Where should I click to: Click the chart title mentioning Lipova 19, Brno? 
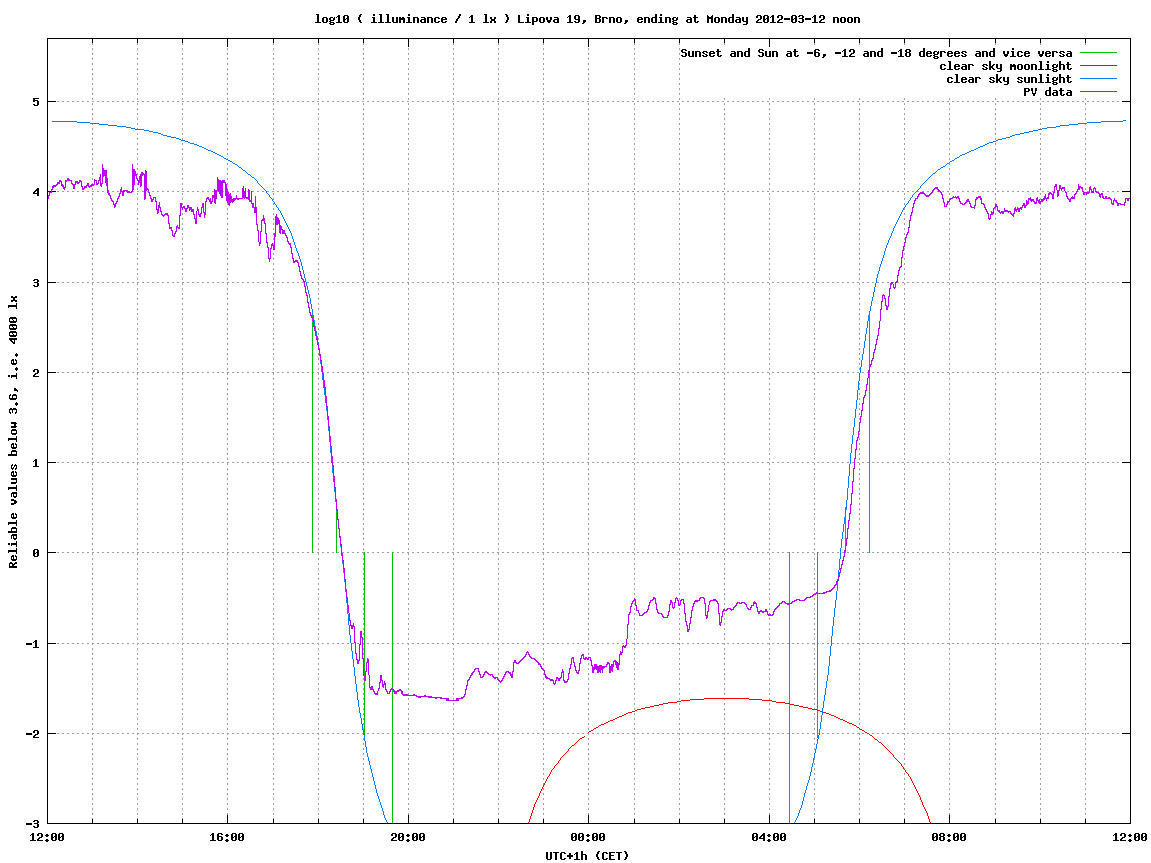(587, 19)
